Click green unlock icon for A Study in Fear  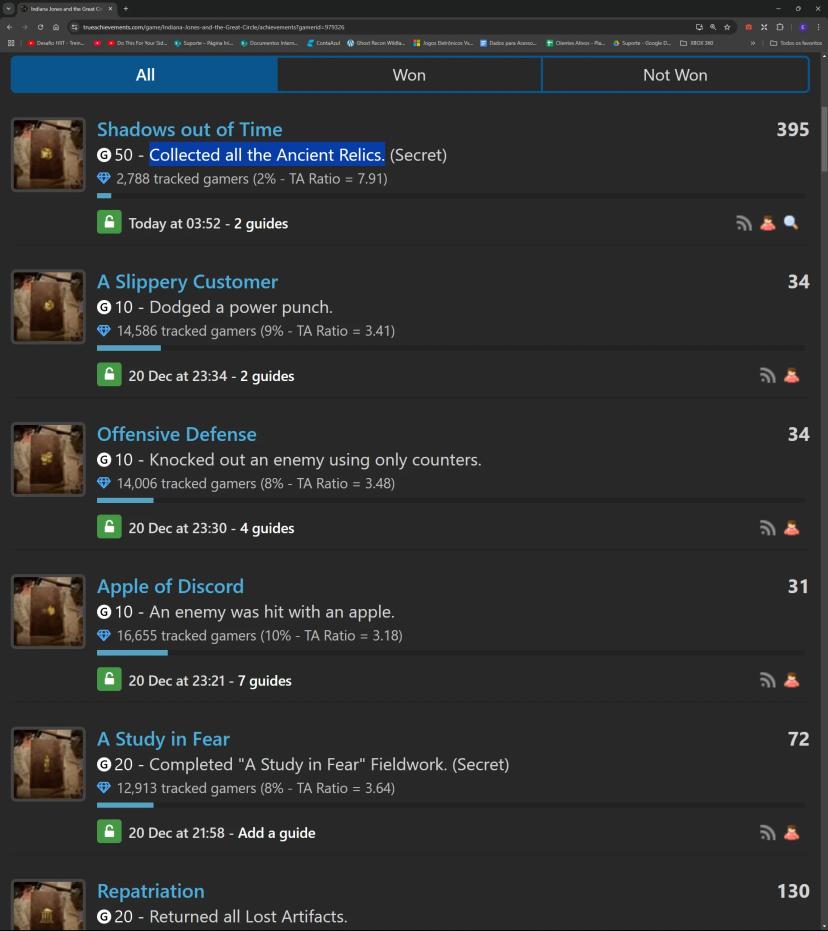click(x=109, y=832)
